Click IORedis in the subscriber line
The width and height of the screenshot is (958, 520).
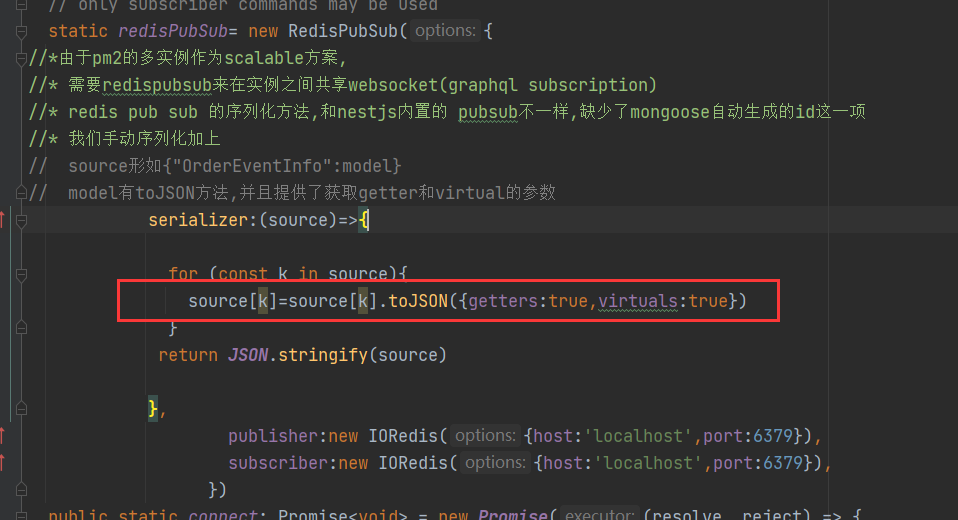413,463
